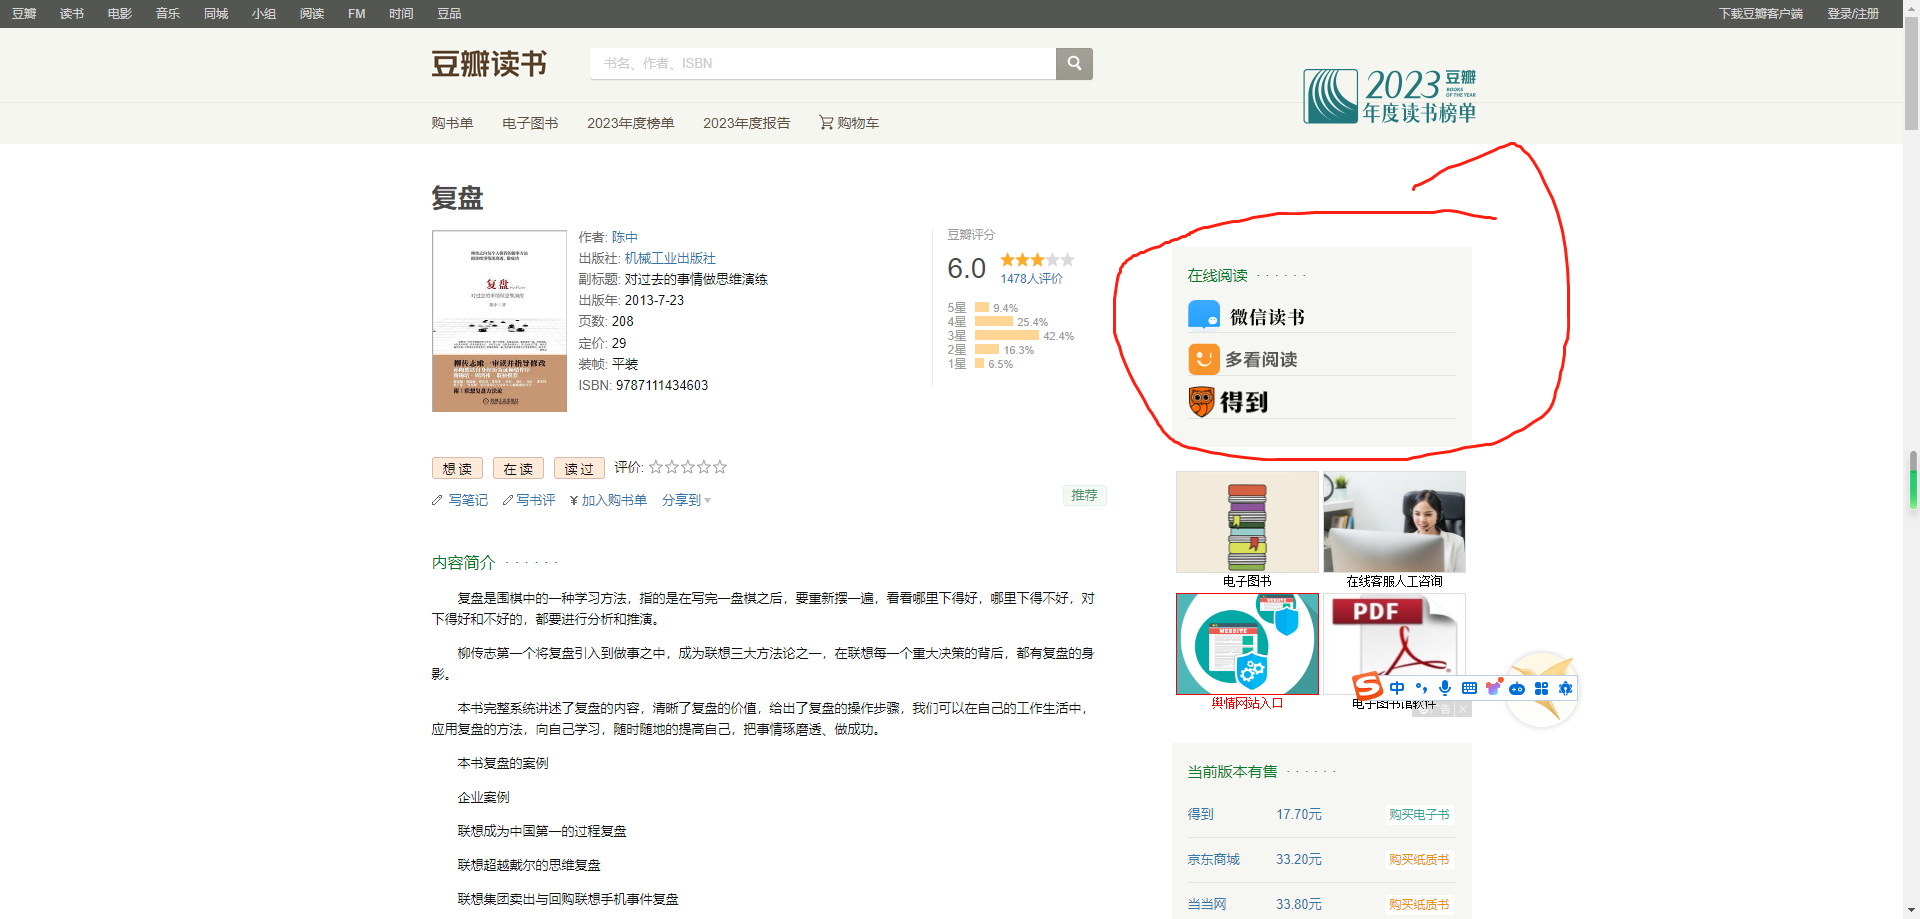Viewport: 1920px width, 919px height.
Task: Open Sogou soft keyboard icon
Action: (x=1469, y=688)
